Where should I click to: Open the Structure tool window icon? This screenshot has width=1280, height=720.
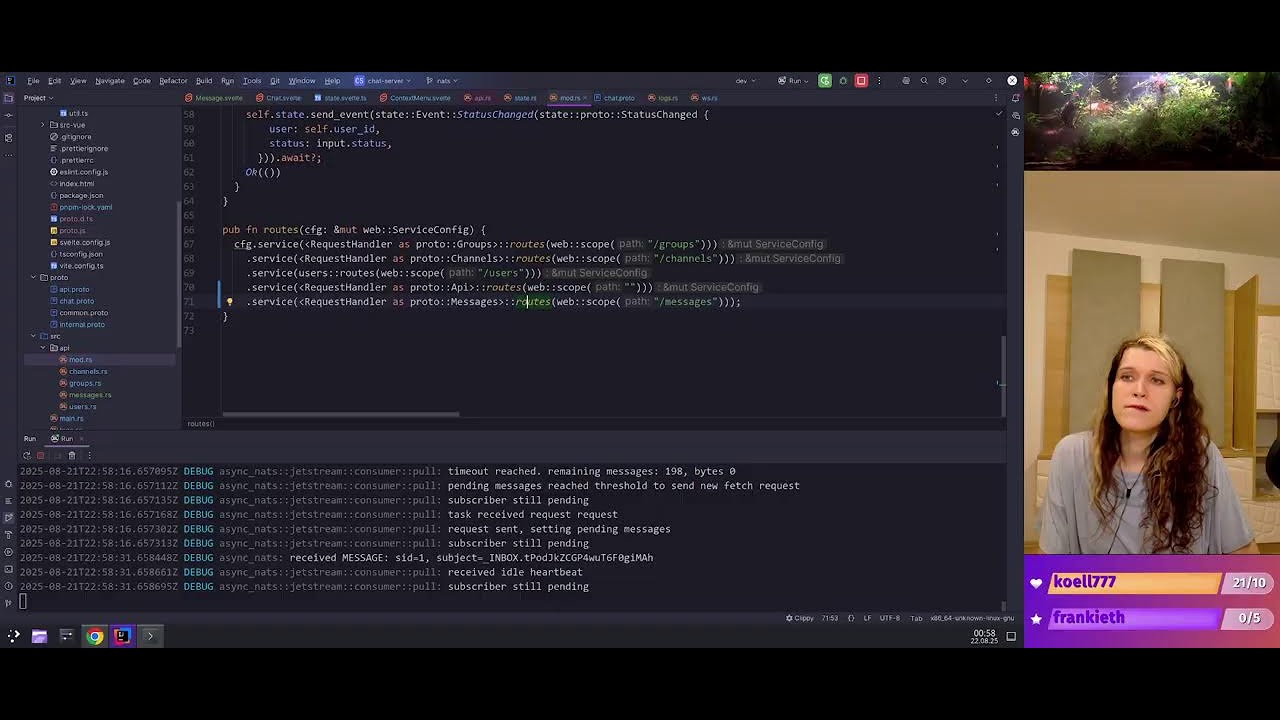tap(8, 138)
